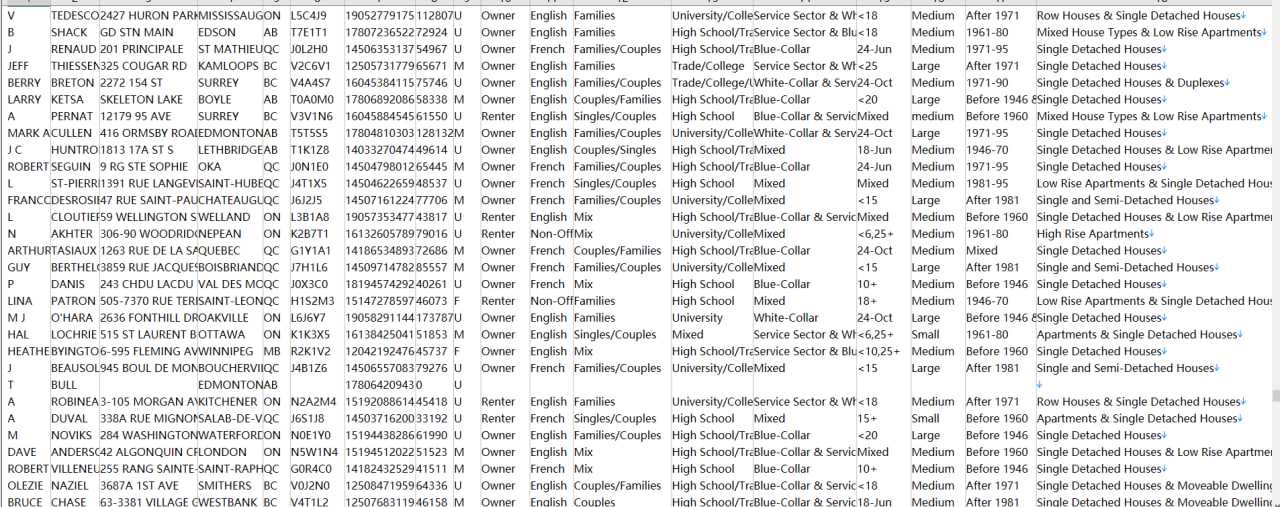This screenshot has height=507, width=1280.
Task: Click the Trade/College education cell
Action: [x=711, y=66]
